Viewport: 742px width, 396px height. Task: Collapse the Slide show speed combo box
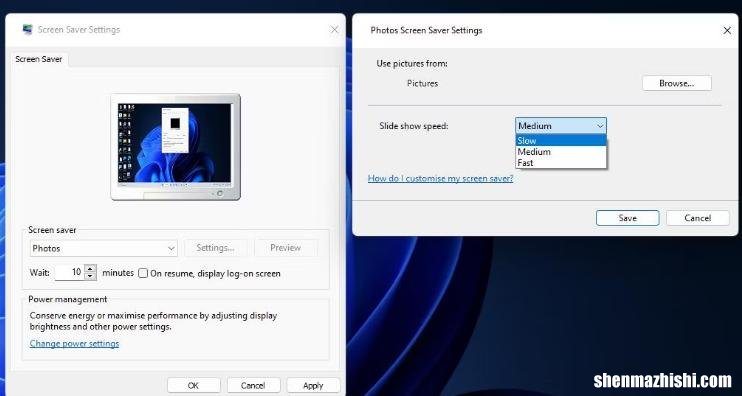(561, 126)
